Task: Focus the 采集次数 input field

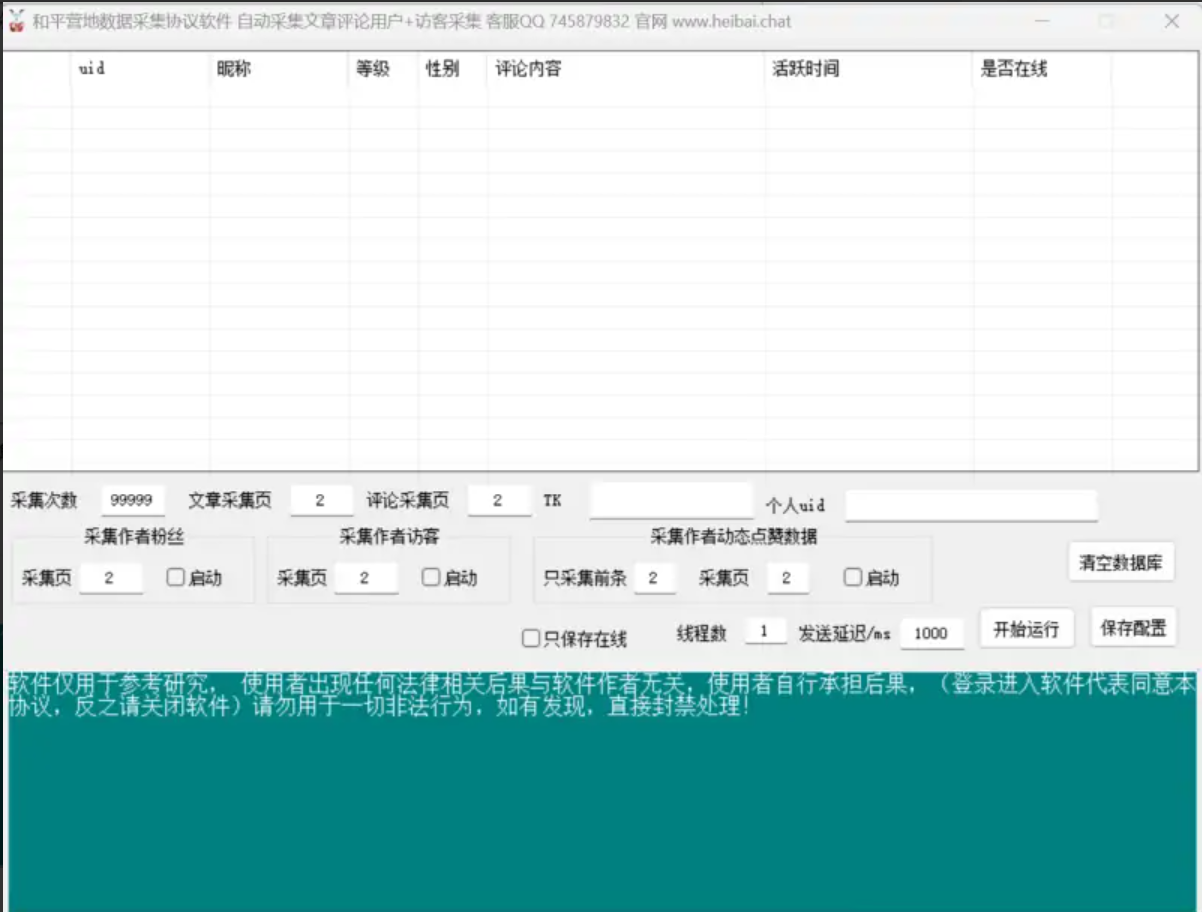Action: (x=133, y=500)
